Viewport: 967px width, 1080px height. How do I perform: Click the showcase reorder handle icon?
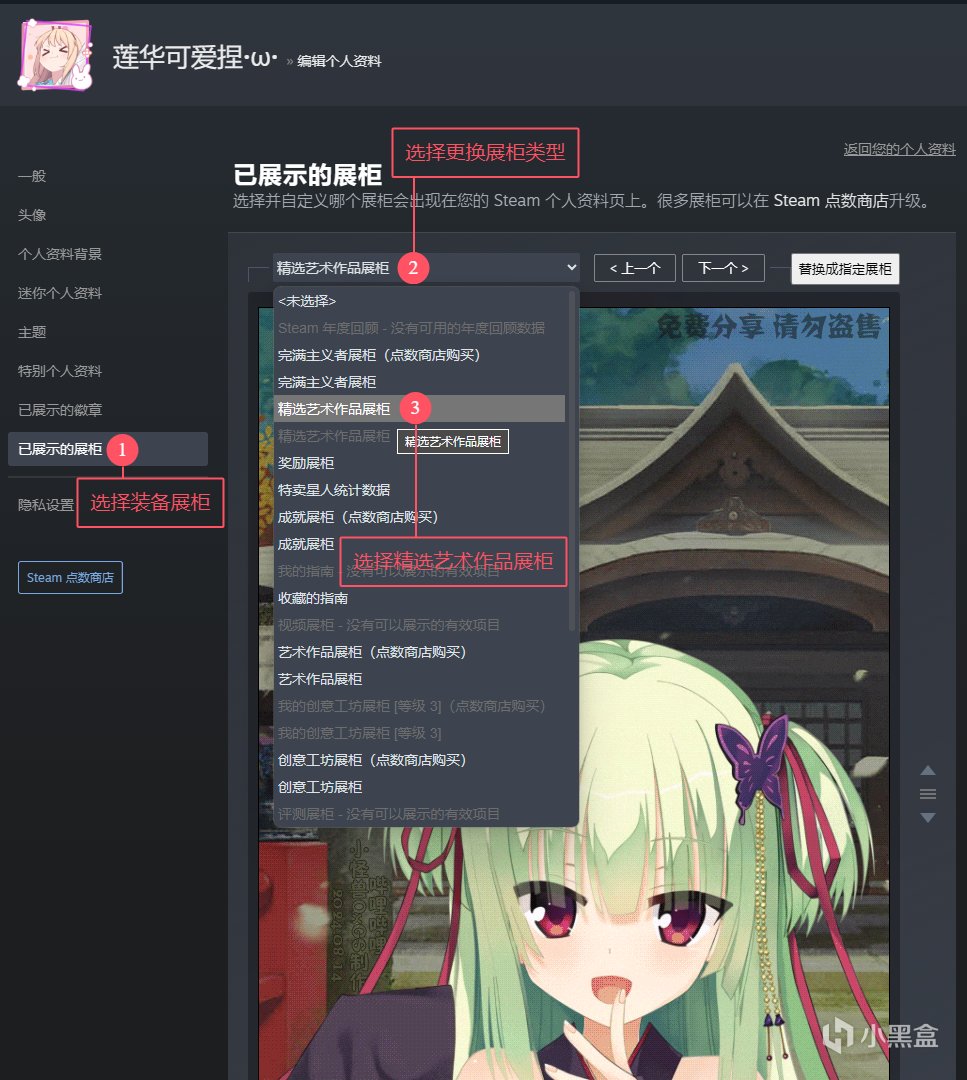coord(928,794)
